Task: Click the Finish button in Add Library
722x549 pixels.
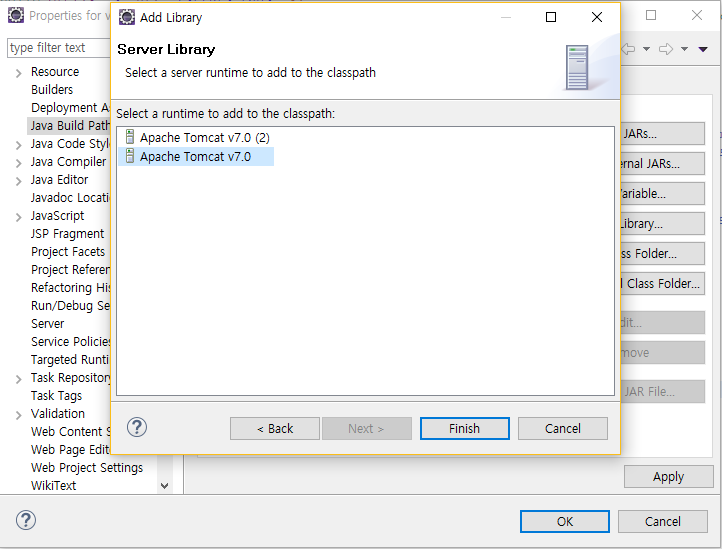Action: pos(465,429)
